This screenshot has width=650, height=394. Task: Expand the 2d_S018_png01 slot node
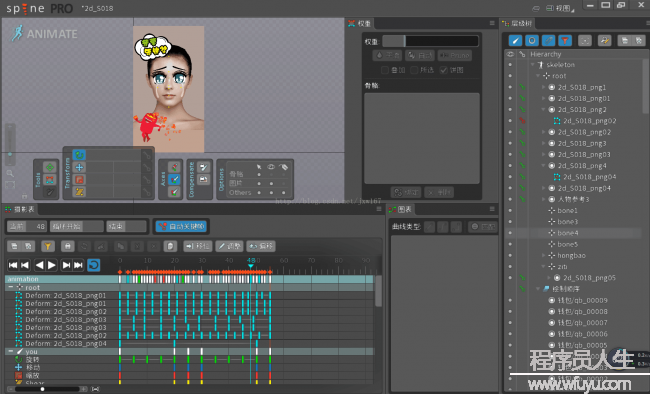pyautogui.click(x=543, y=98)
